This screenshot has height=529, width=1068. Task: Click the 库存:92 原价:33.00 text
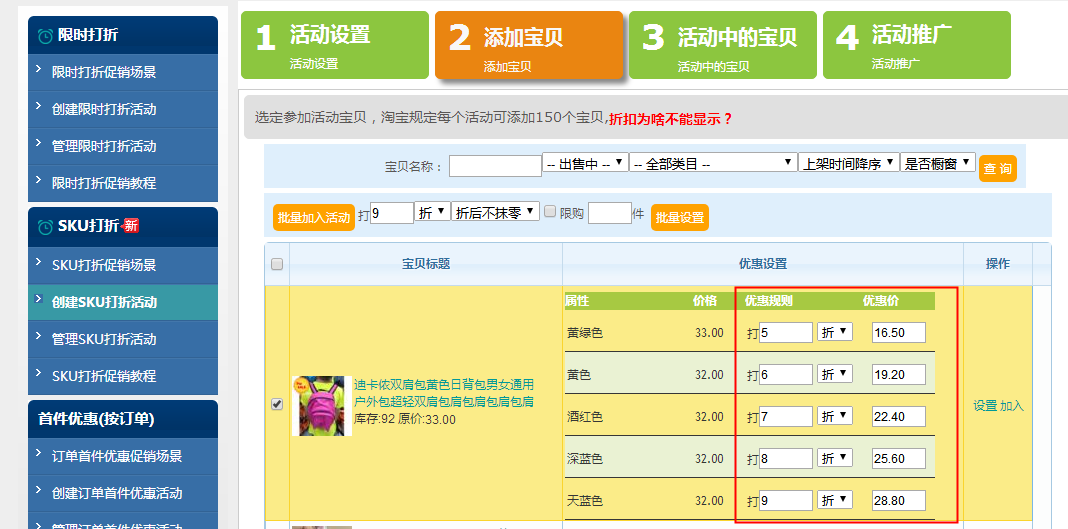pos(405,419)
